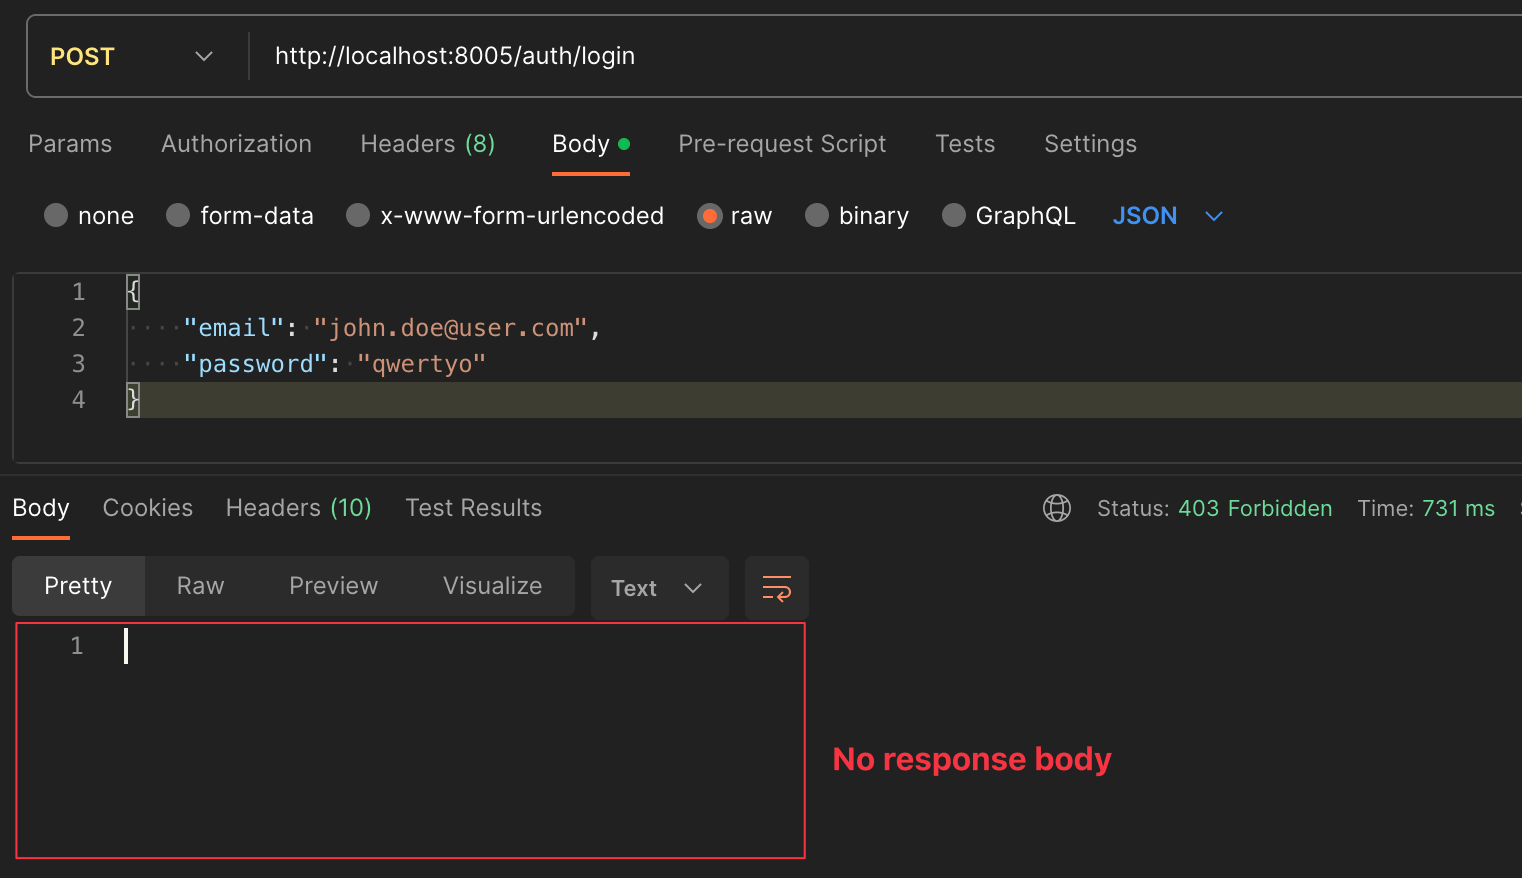Screen dimensions: 1522x878
Task: Open the request Headers (8) tab
Action: [x=427, y=144]
